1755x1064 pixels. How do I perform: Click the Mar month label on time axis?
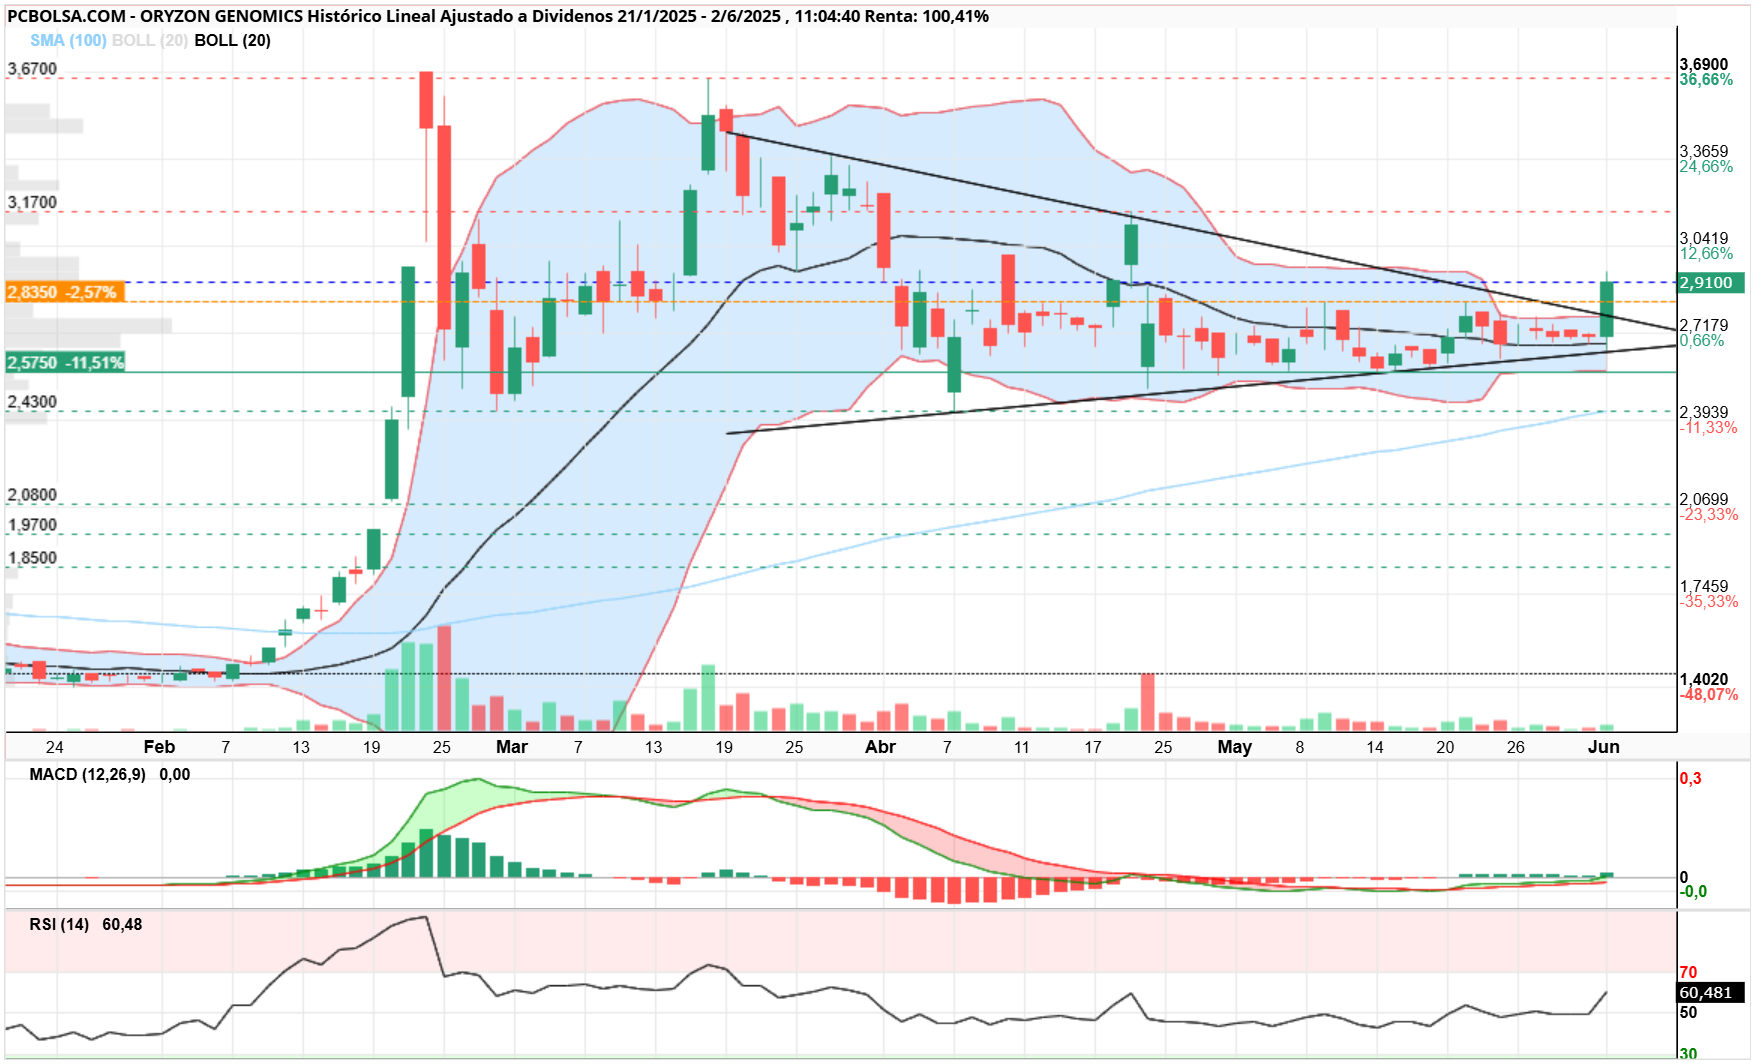(x=512, y=747)
